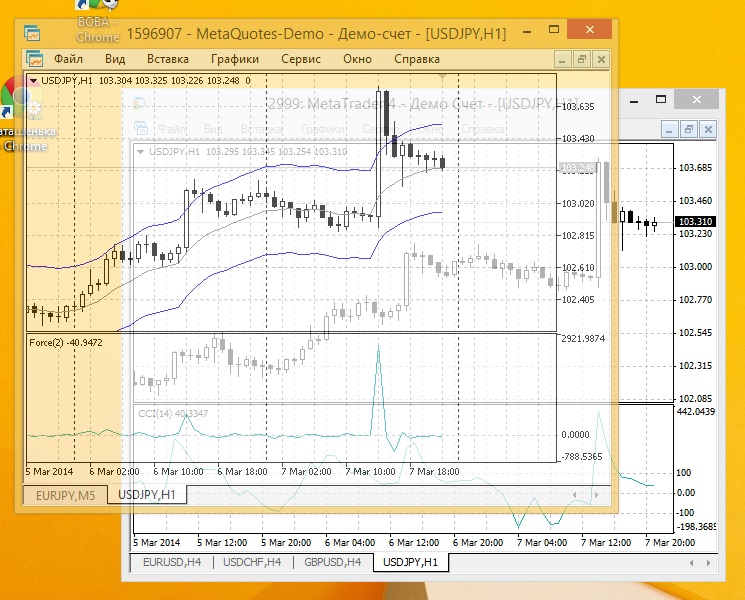Minimize the inner chart in front window
The width and height of the screenshot is (745, 600).
coord(562,60)
